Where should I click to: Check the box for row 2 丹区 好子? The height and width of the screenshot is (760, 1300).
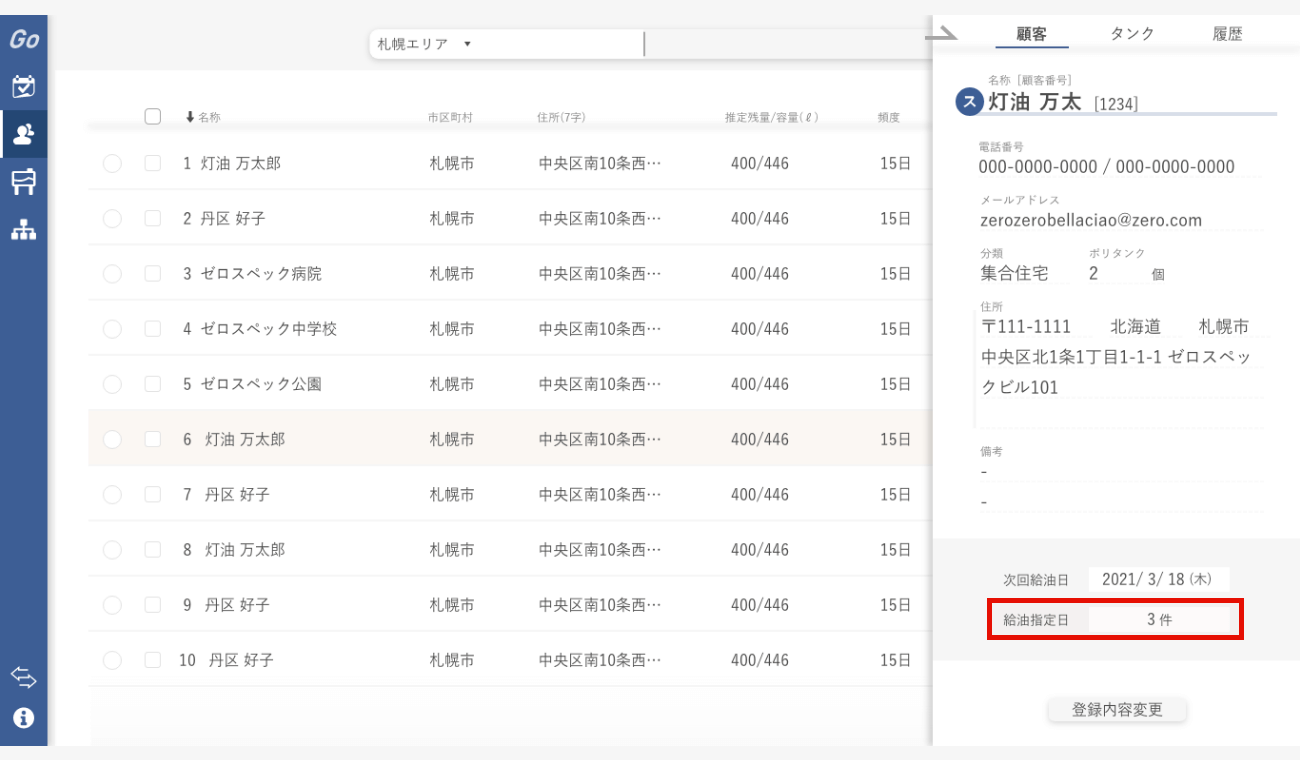click(x=153, y=218)
